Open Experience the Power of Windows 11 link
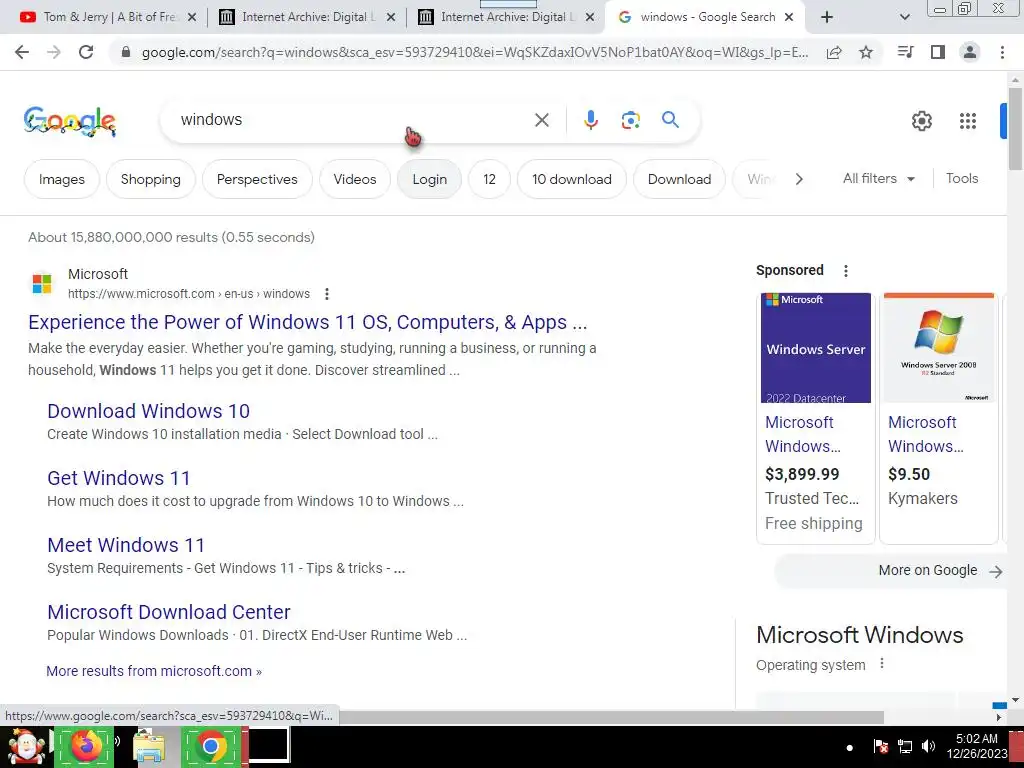This screenshot has height=768, width=1024. (x=308, y=322)
